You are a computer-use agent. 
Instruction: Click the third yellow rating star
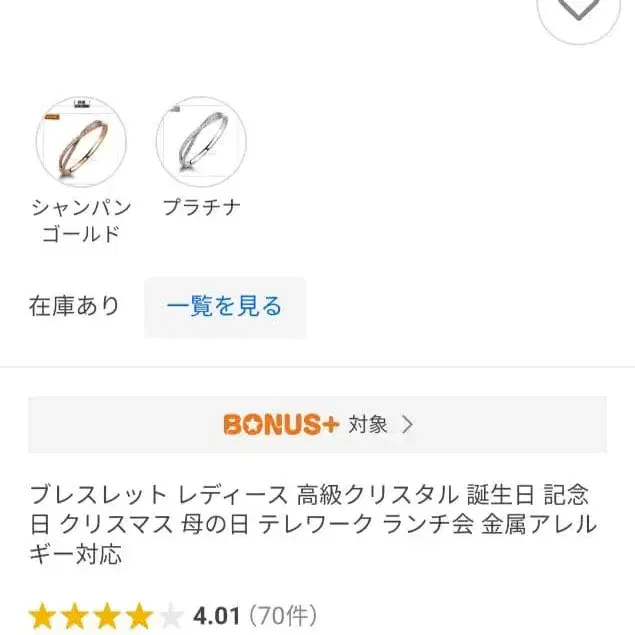coord(107,613)
